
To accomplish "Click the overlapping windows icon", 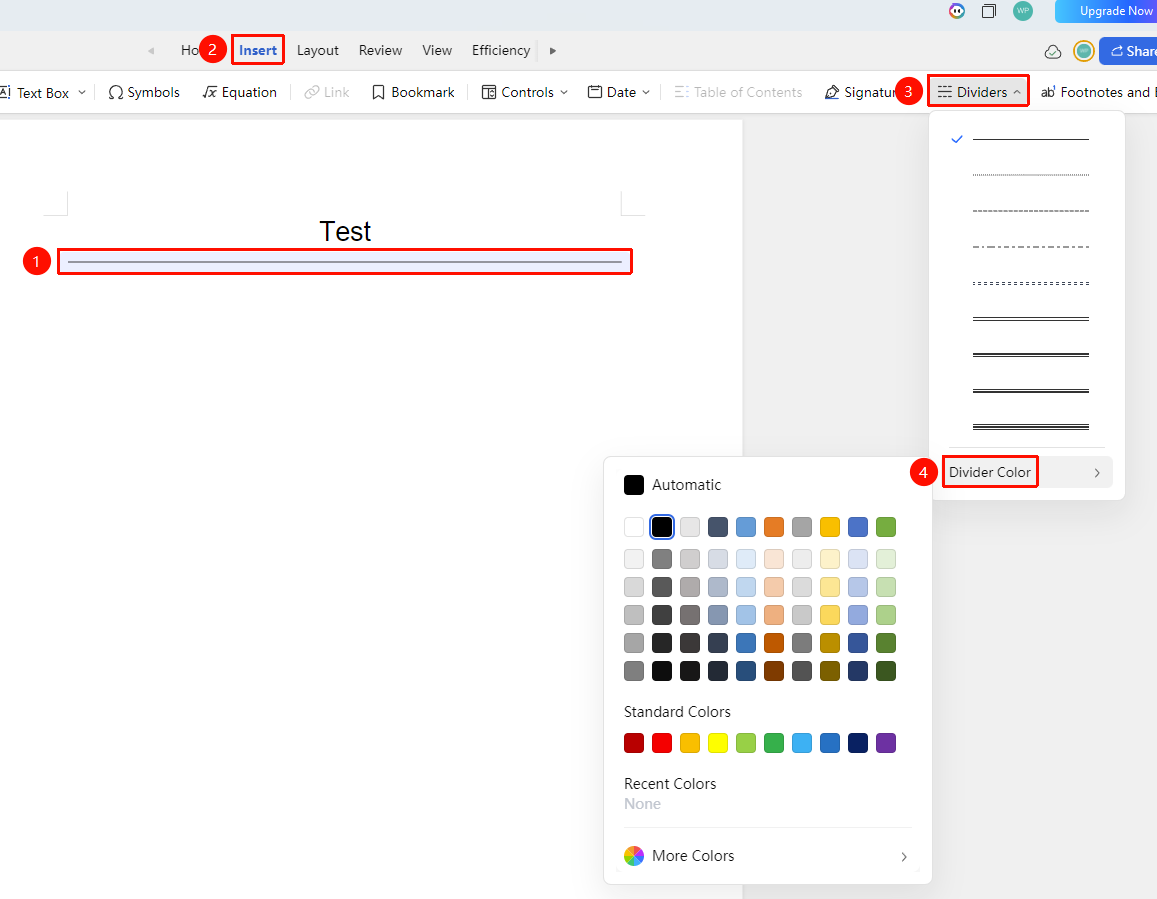I will click(989, 11).
